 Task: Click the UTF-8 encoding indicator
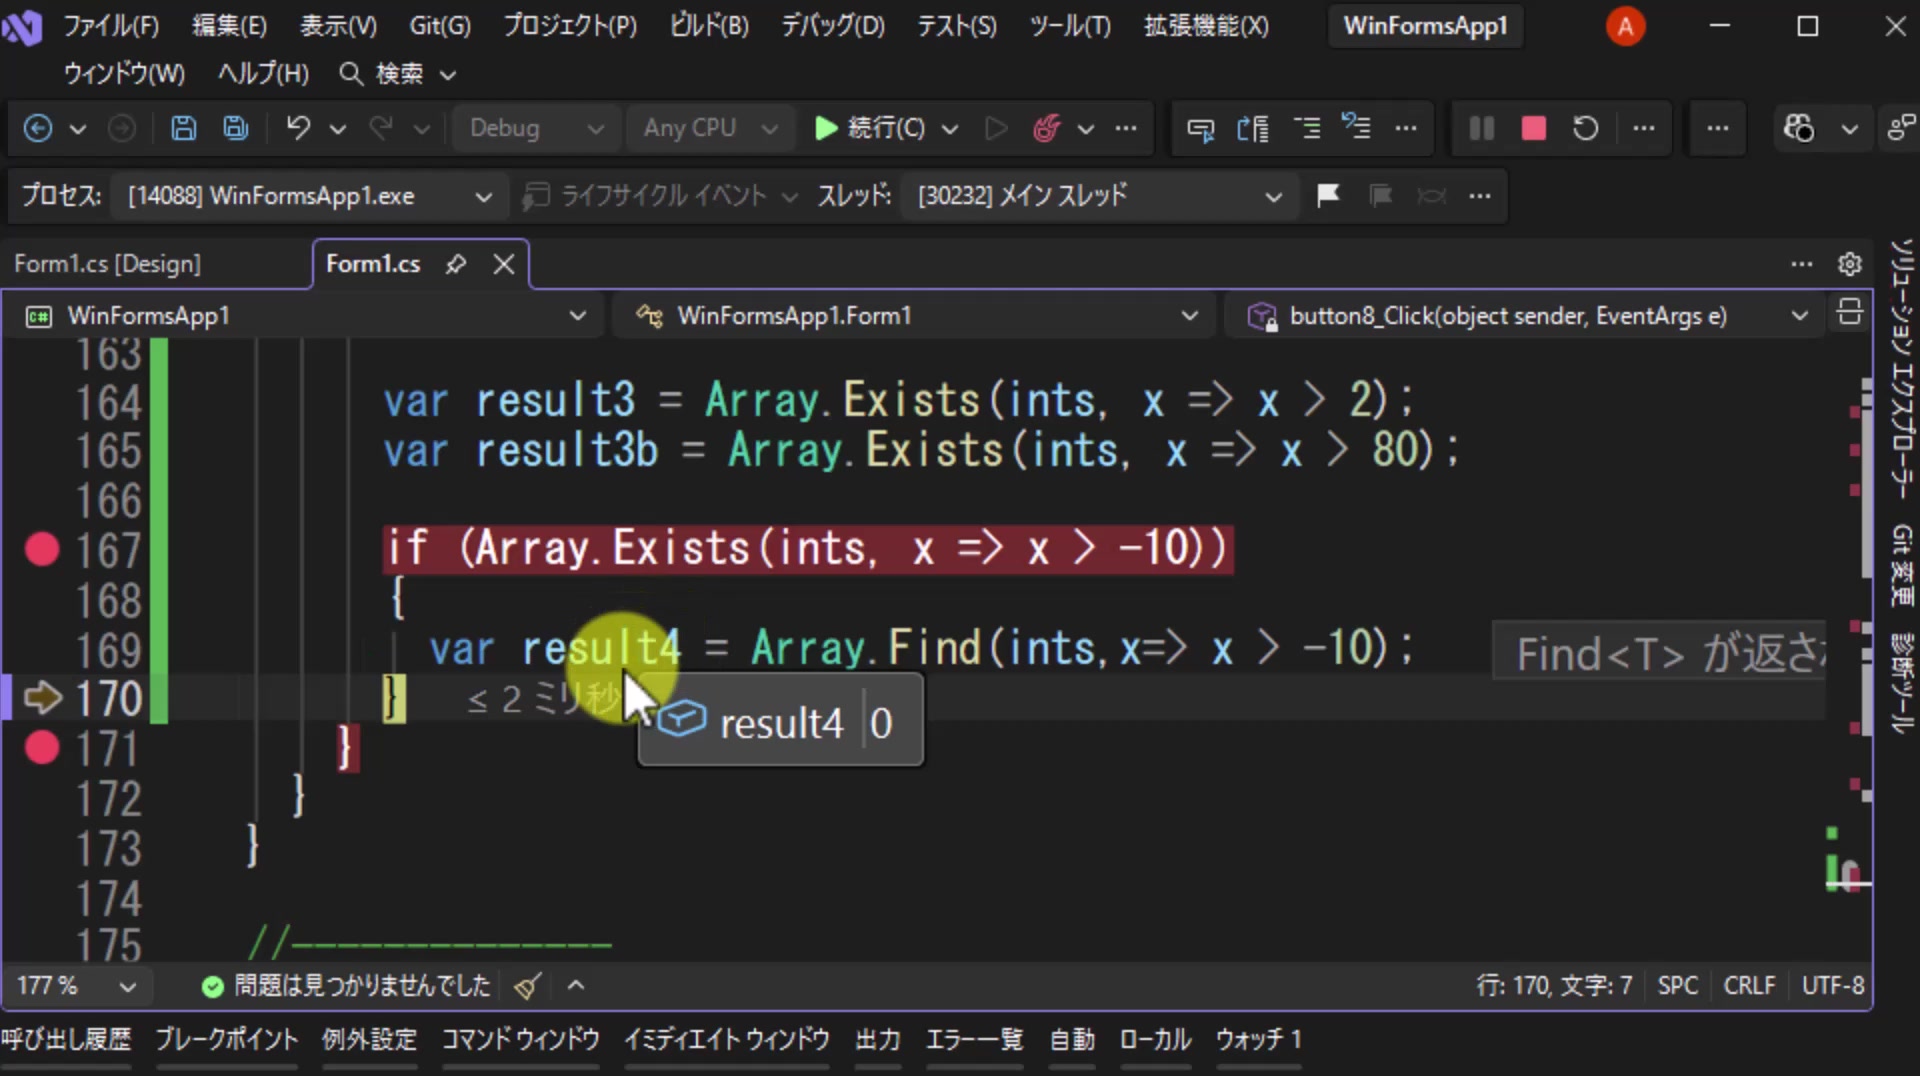(x=1833, y=986)
